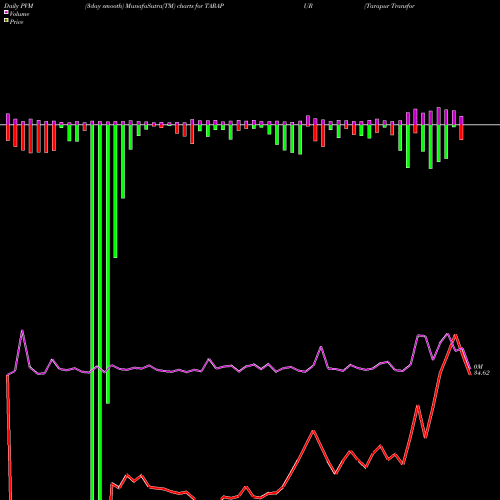Image resolution: width=500 pixels, height=500 pixels.
Task: Select the 'Volume' legend label
Action: tap(19, 14)
